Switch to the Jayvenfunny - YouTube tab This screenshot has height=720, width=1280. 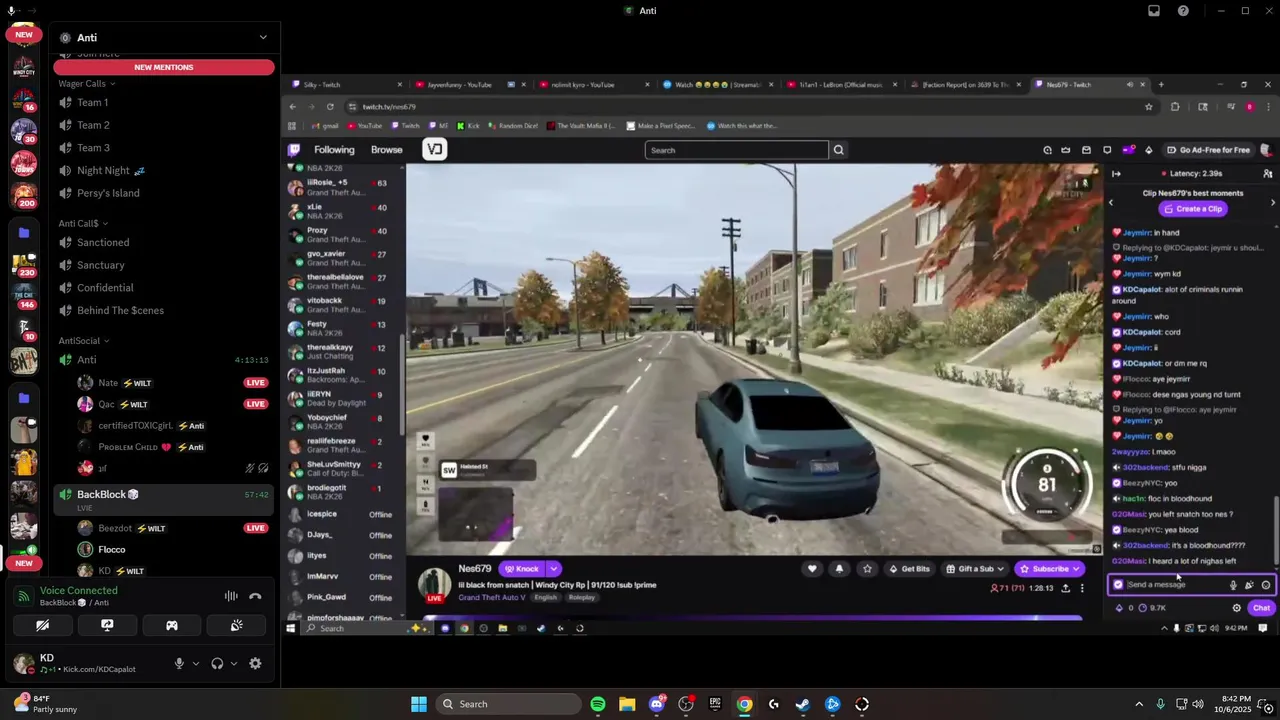(466, 84)
